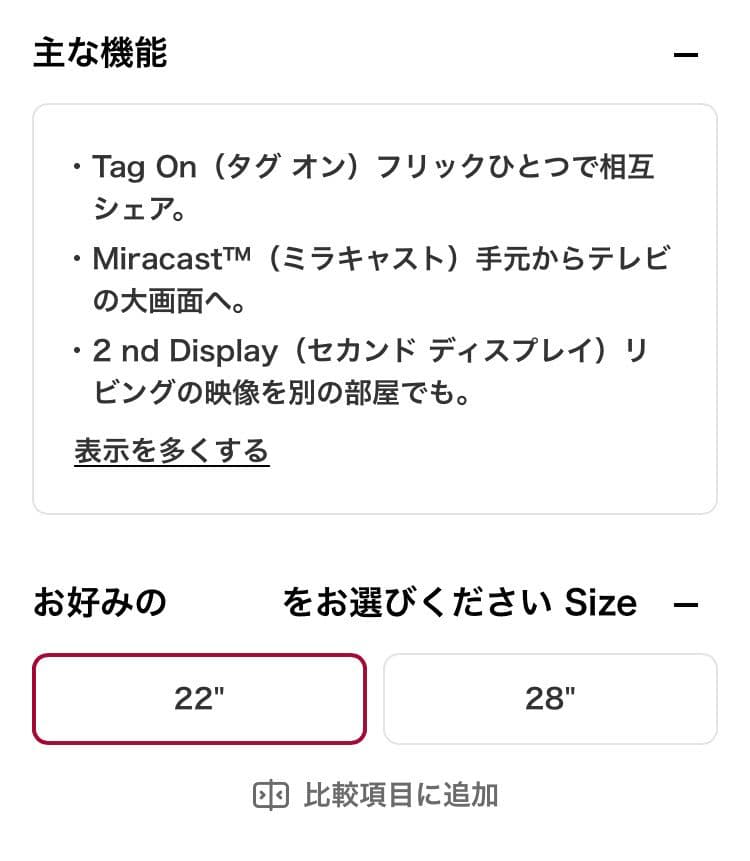Screen dimensions: 750x861
Task: Click the split-panel comparison icon at the bottom
Action: [x=271, y=796]
